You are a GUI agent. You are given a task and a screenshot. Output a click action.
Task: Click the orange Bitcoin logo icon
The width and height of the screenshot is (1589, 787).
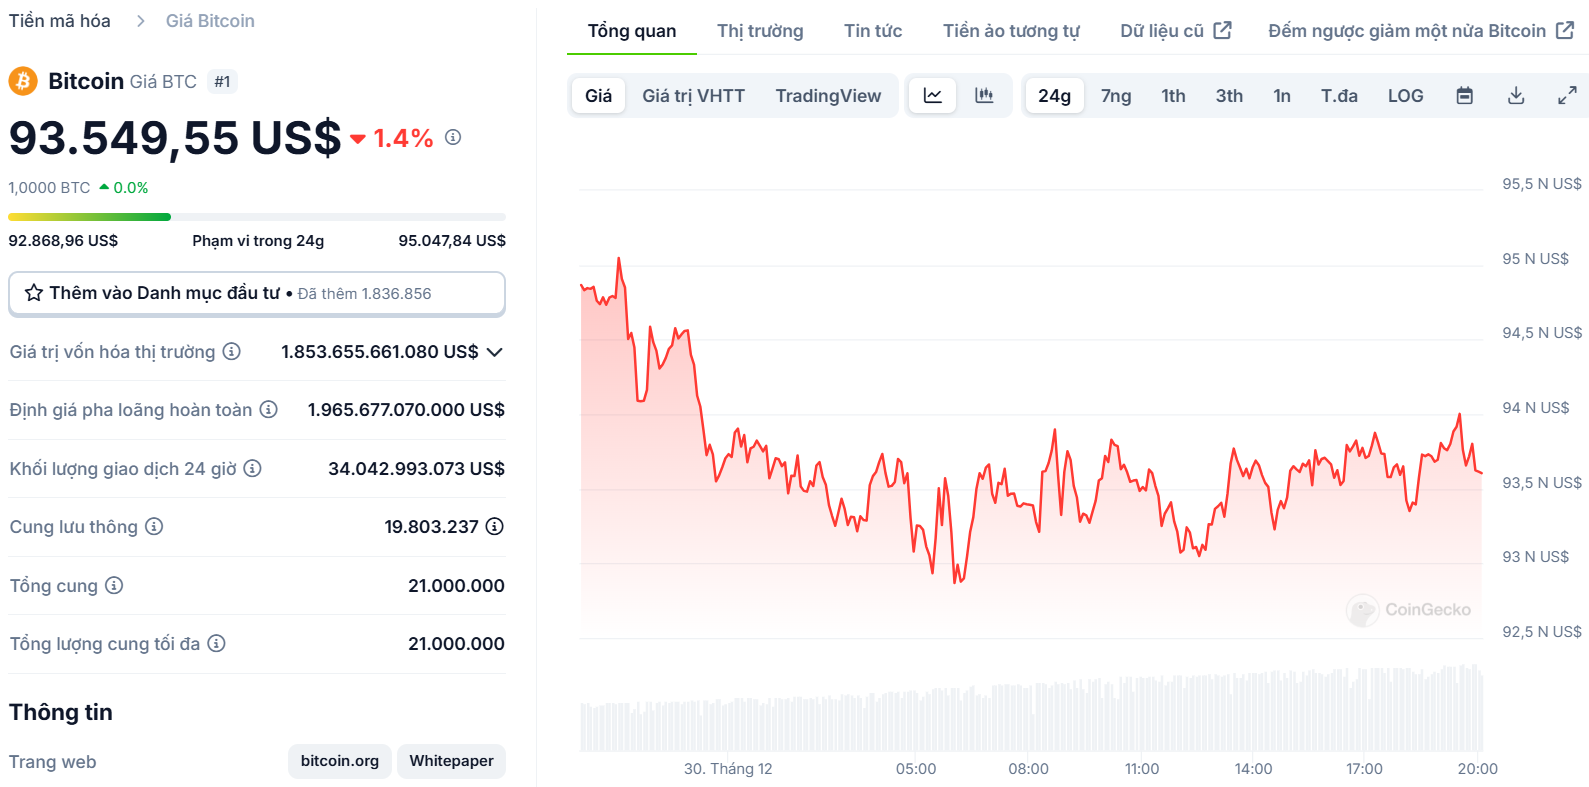(23, 81)
